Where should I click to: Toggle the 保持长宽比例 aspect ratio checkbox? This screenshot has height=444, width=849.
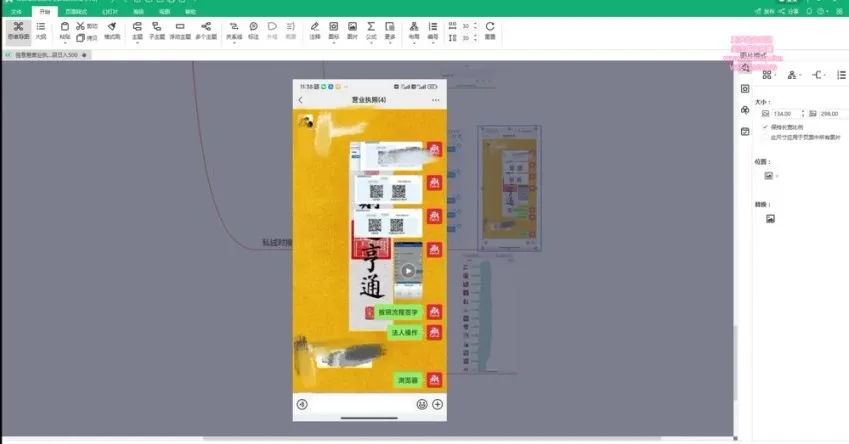[x=765, y=128]
